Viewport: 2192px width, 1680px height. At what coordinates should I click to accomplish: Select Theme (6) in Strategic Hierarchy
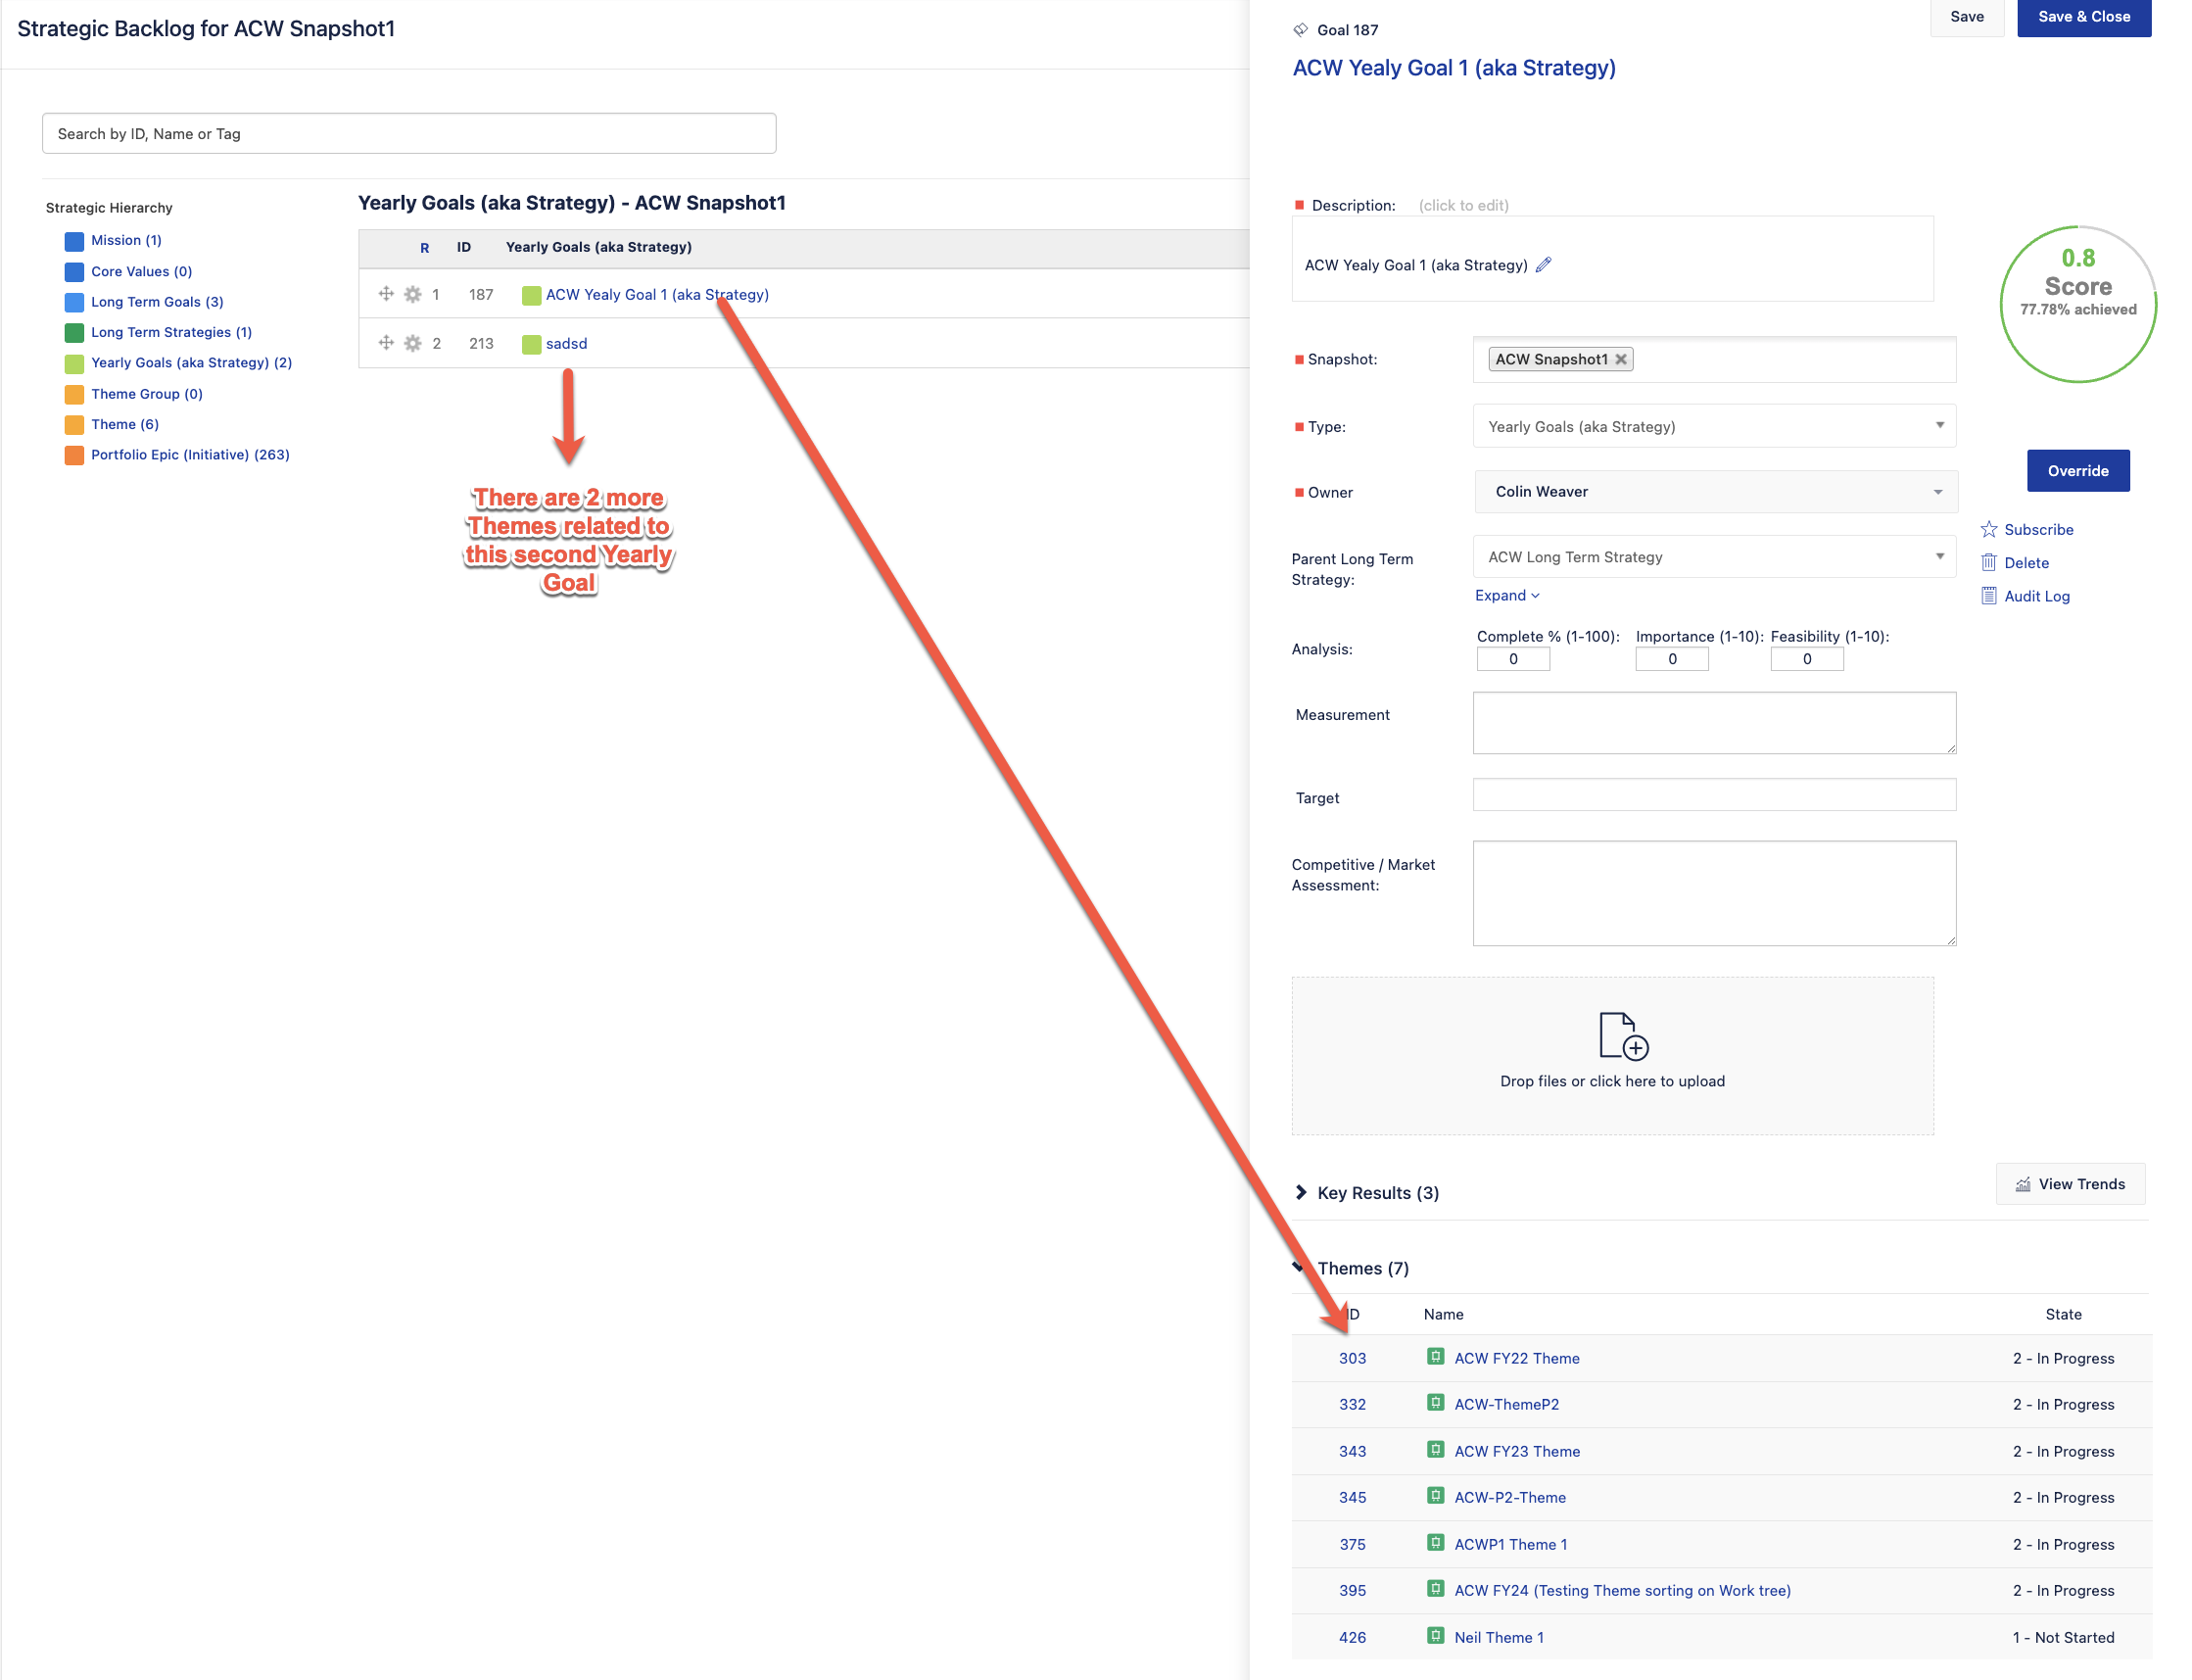[124, 424]
